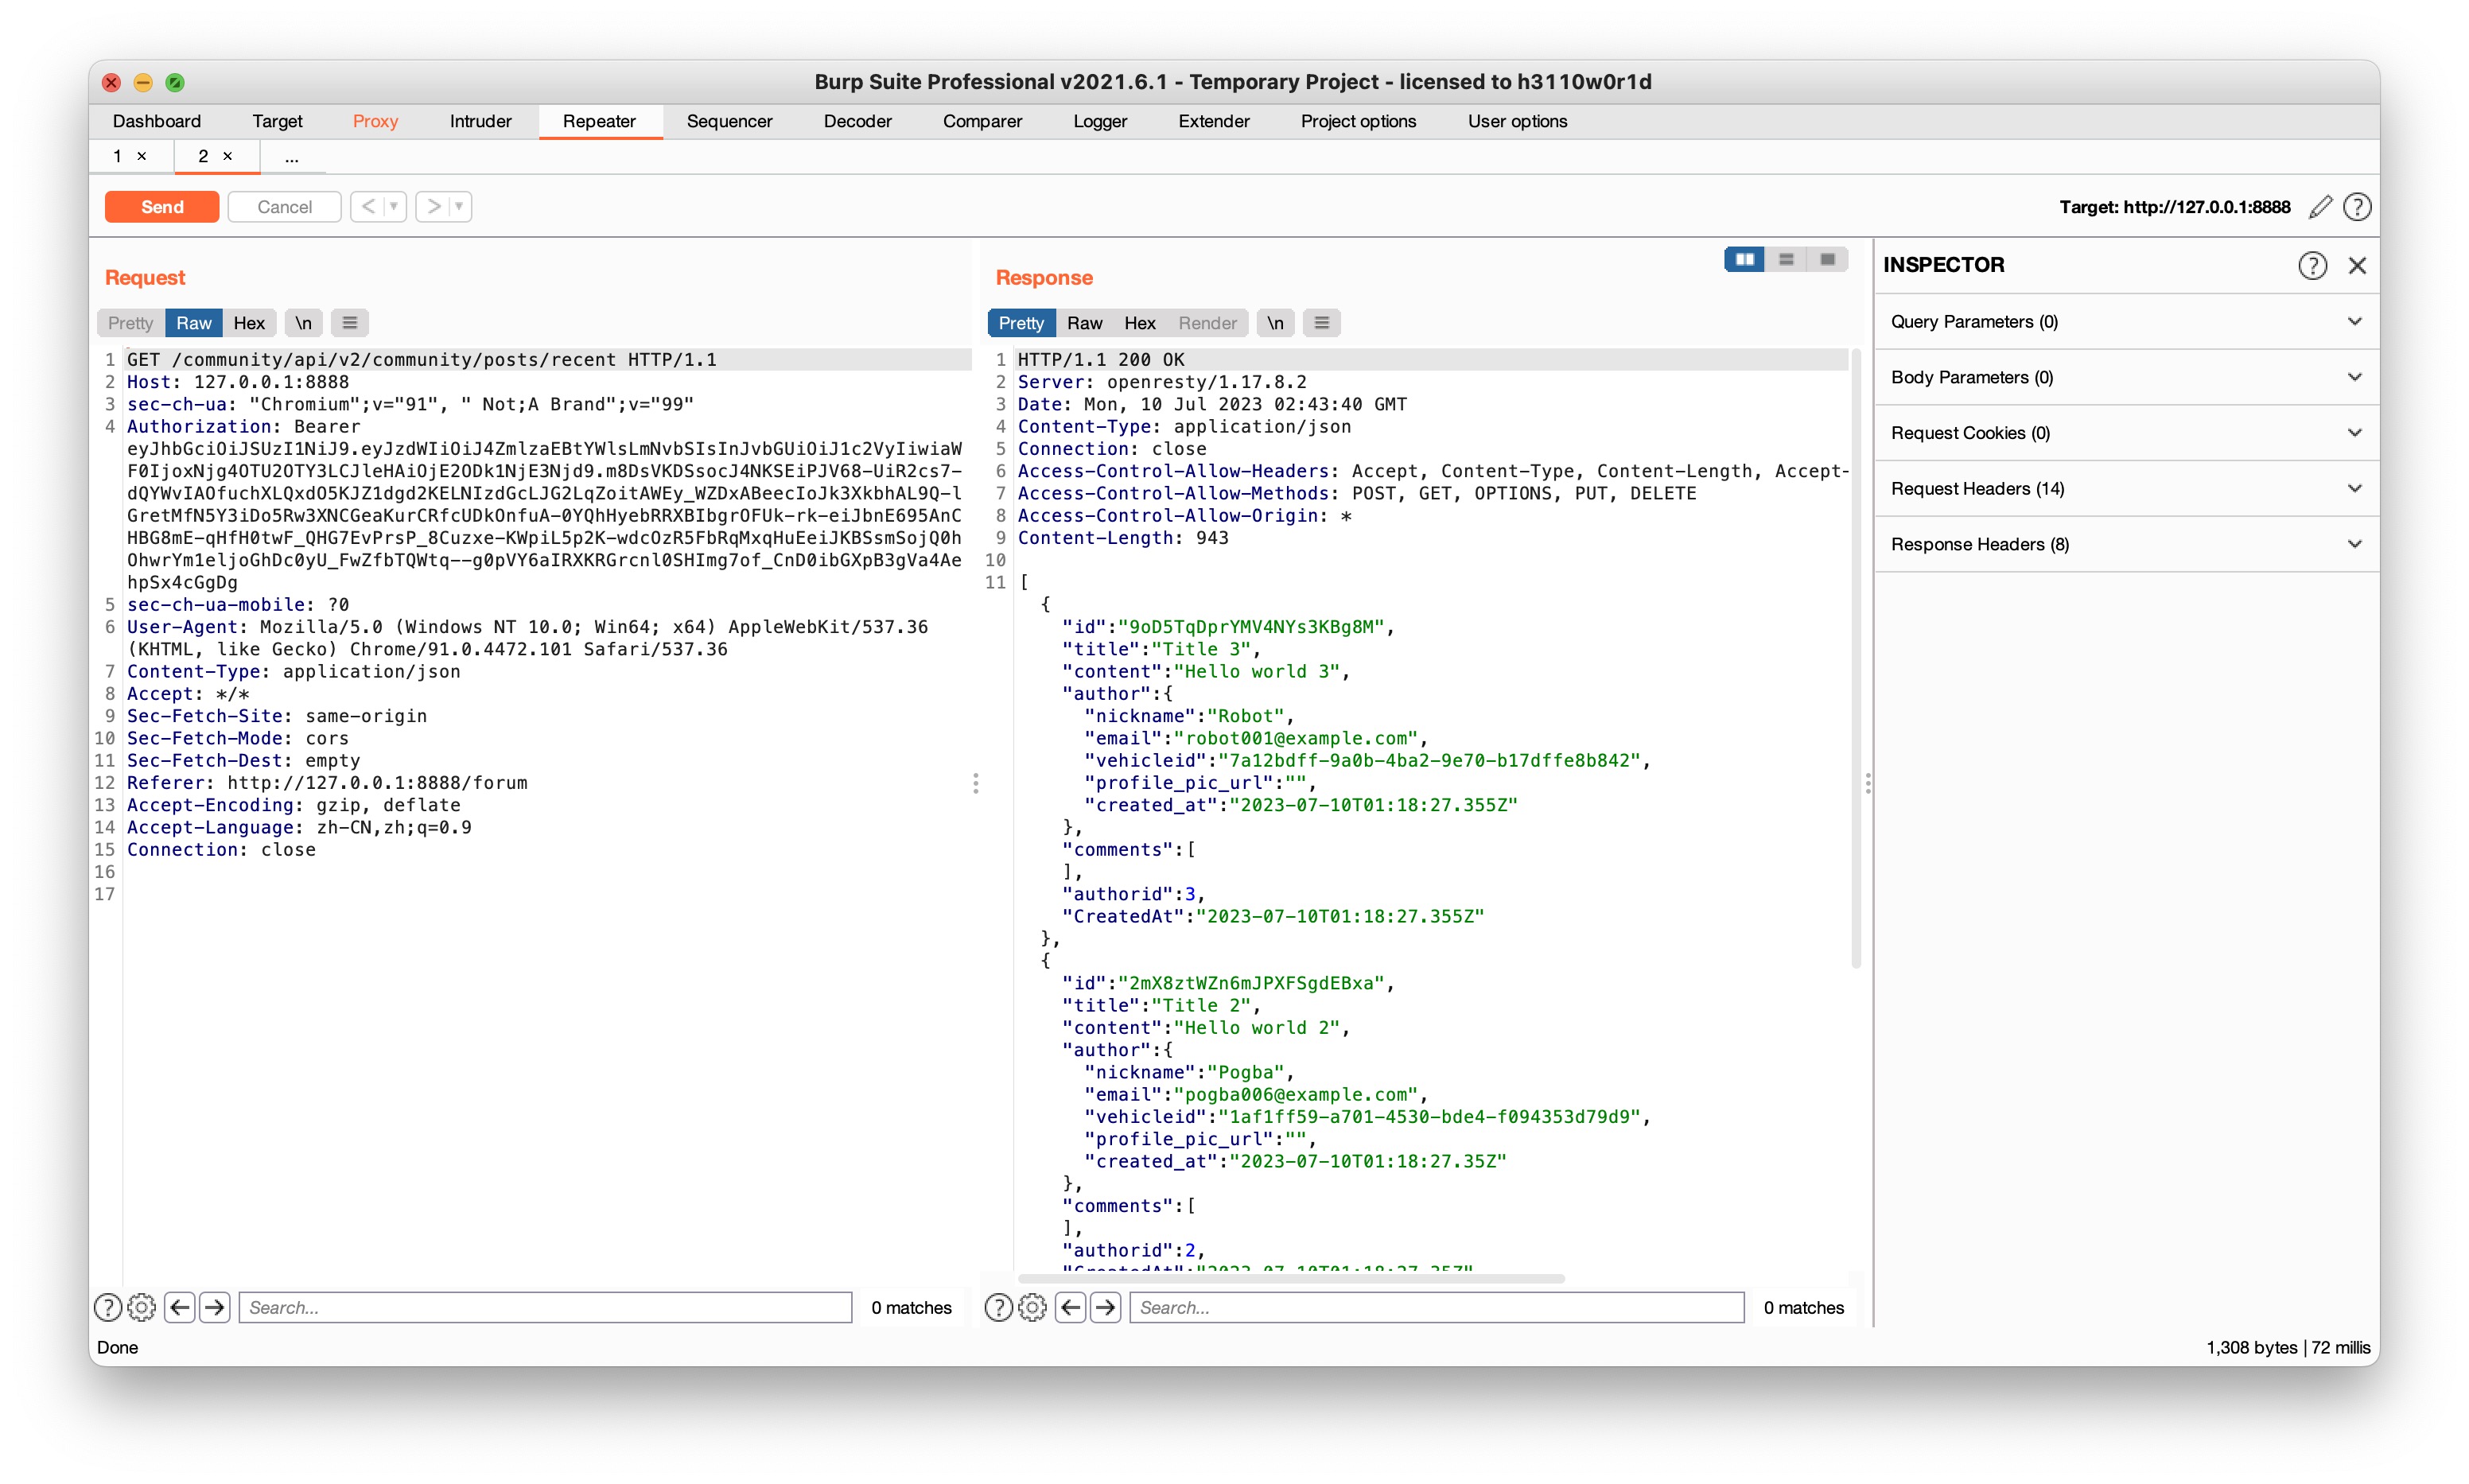Click request search previous-match arrow
Screen dimensions: 2469x1484
click(180, 1307)
